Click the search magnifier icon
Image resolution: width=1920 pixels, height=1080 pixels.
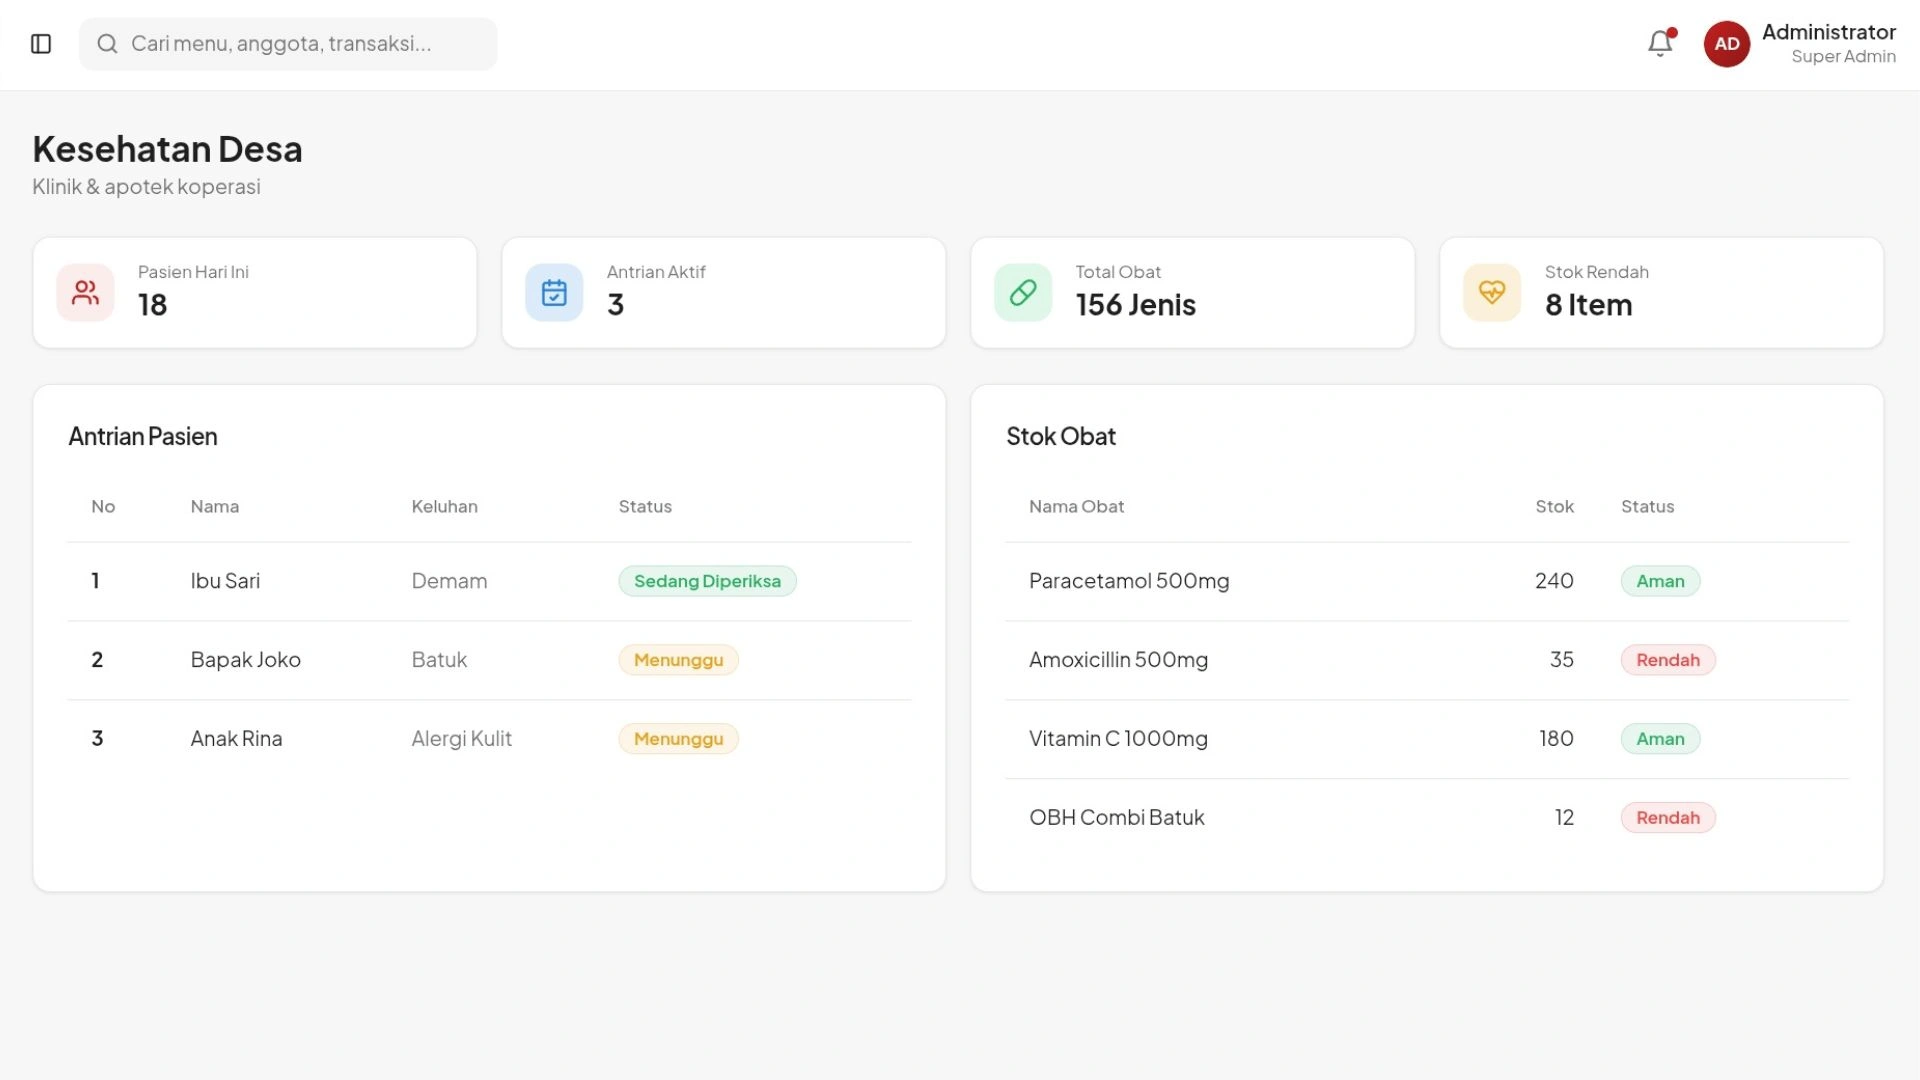107,44
